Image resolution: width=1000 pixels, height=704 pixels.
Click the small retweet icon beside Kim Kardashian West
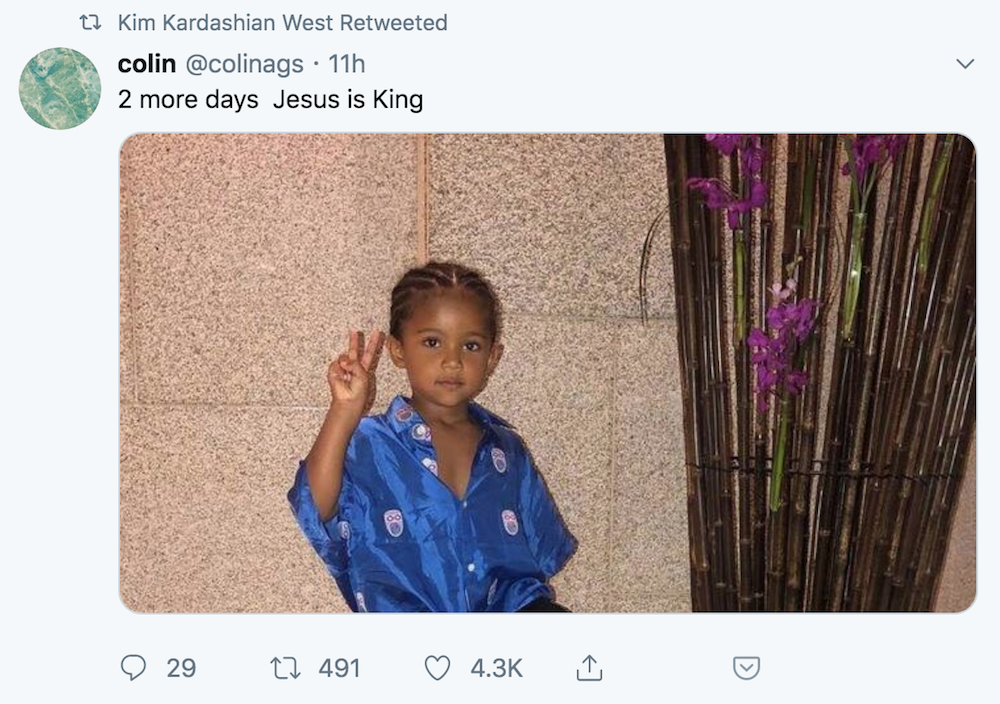[x=90, y=22]
